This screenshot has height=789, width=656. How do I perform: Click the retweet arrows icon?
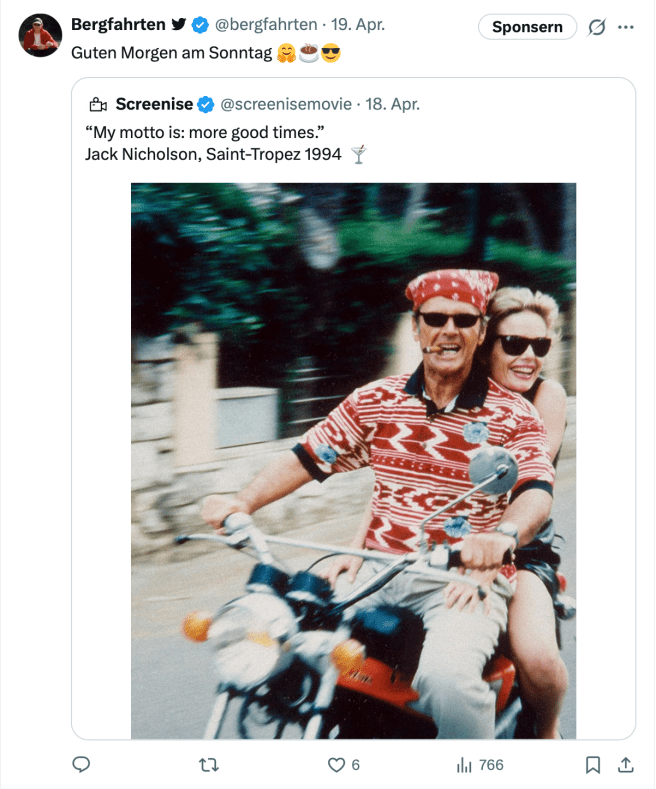pos(209,765)
